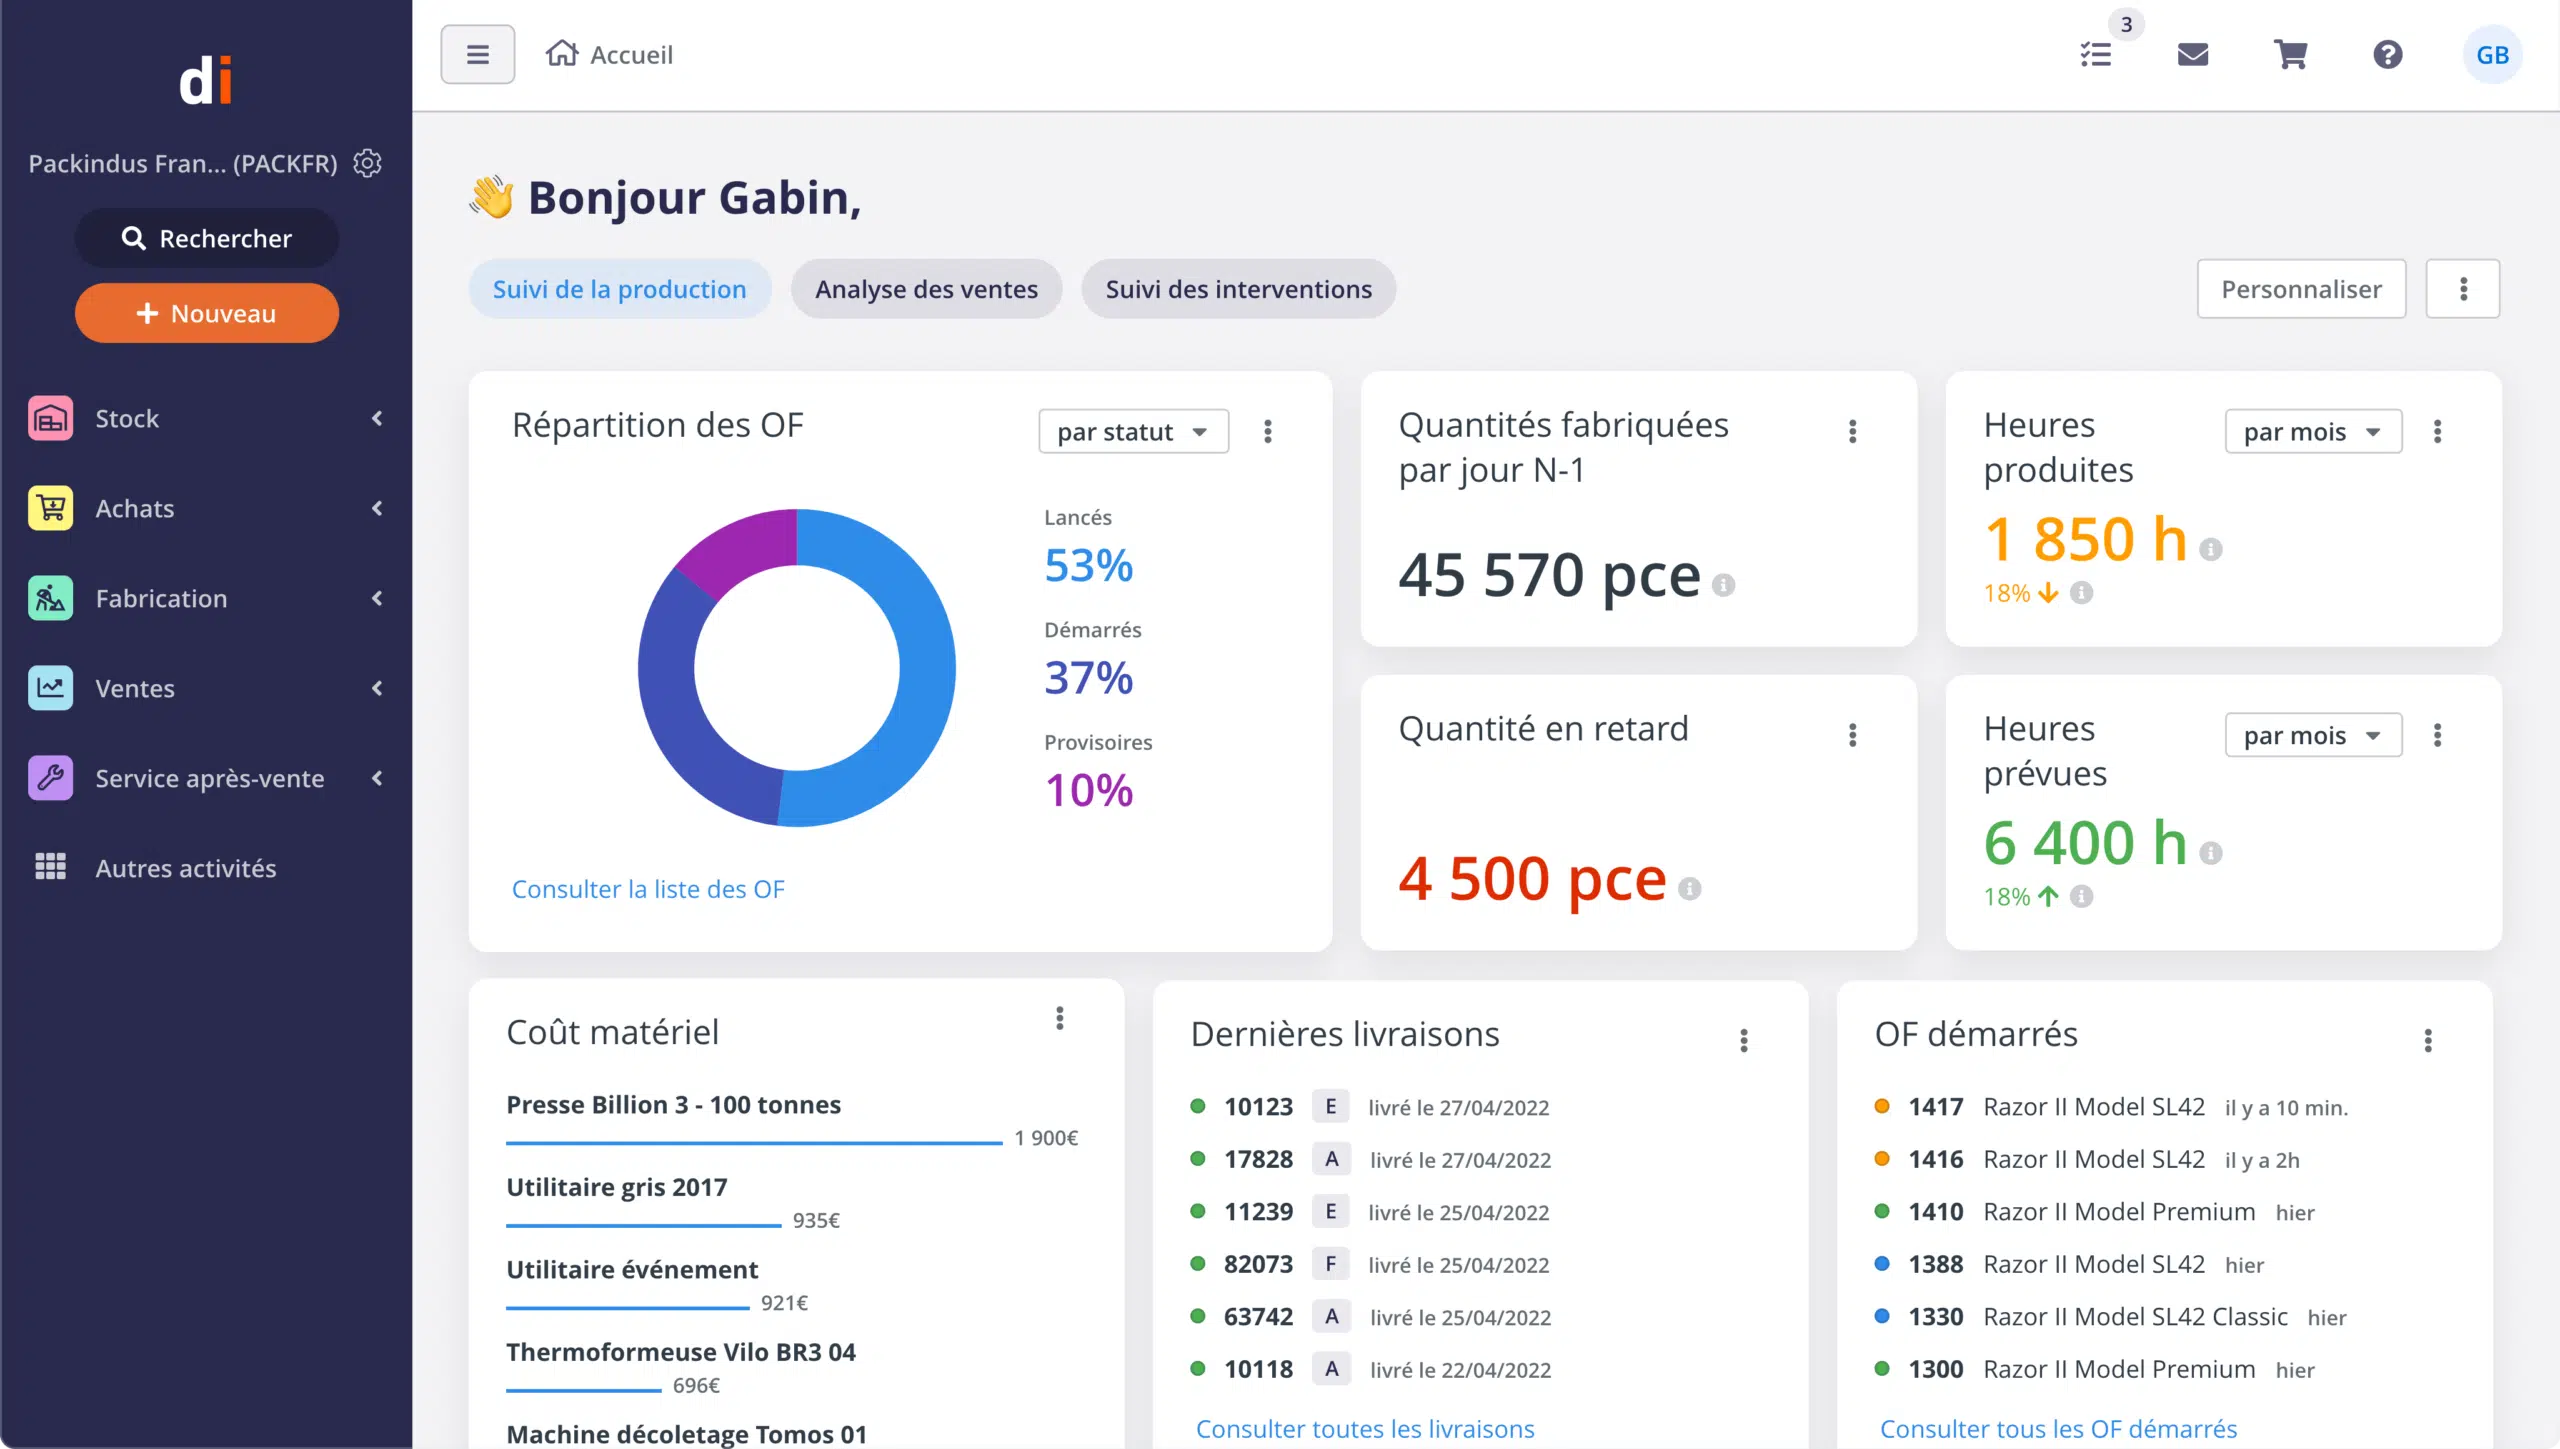Open the Autres activités grid icon
The height and width of the screenshot is (1449, 2560).
point(50,867)
